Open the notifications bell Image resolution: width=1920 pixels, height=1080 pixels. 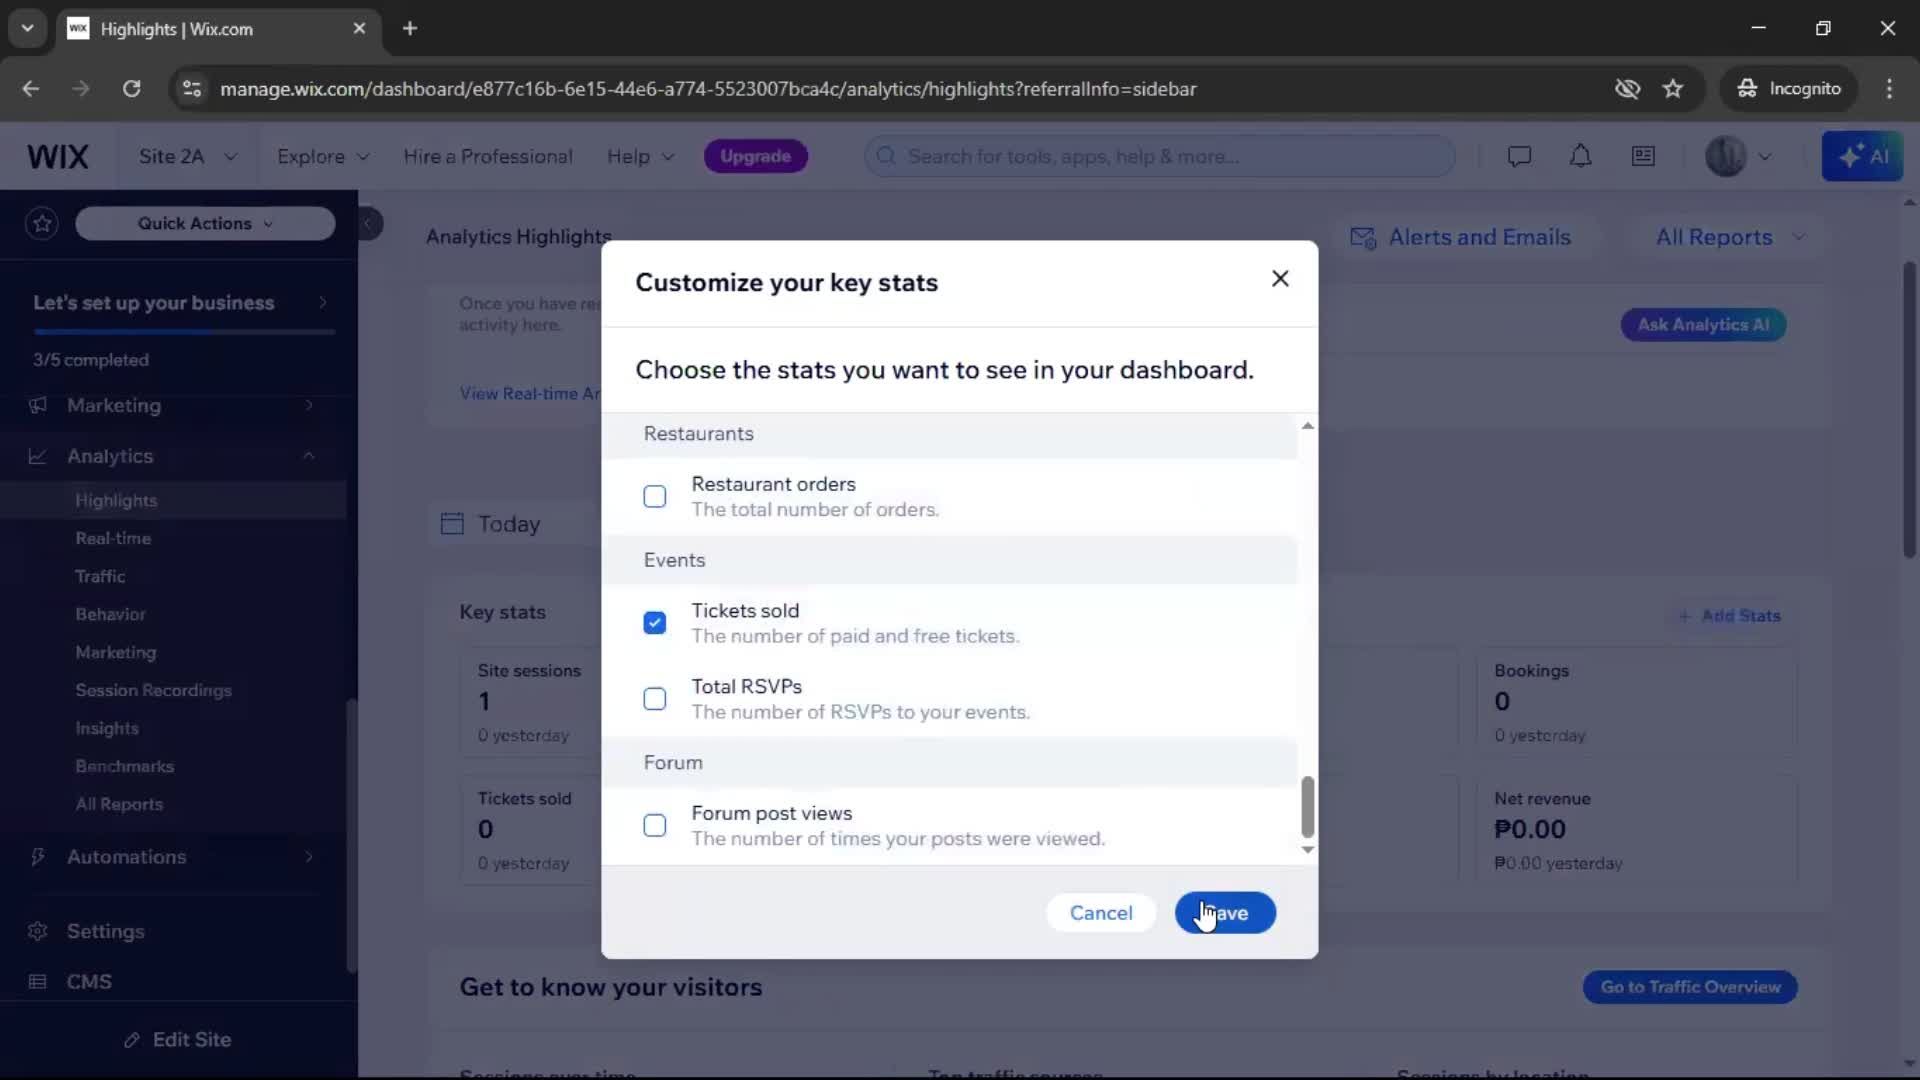(1581, 156)
